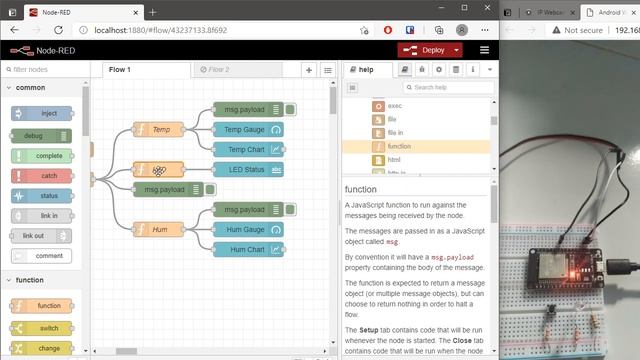Select the file in entry in help list
Image resolution: width=640 pixels, height=360 pixels.
[416, 133]
